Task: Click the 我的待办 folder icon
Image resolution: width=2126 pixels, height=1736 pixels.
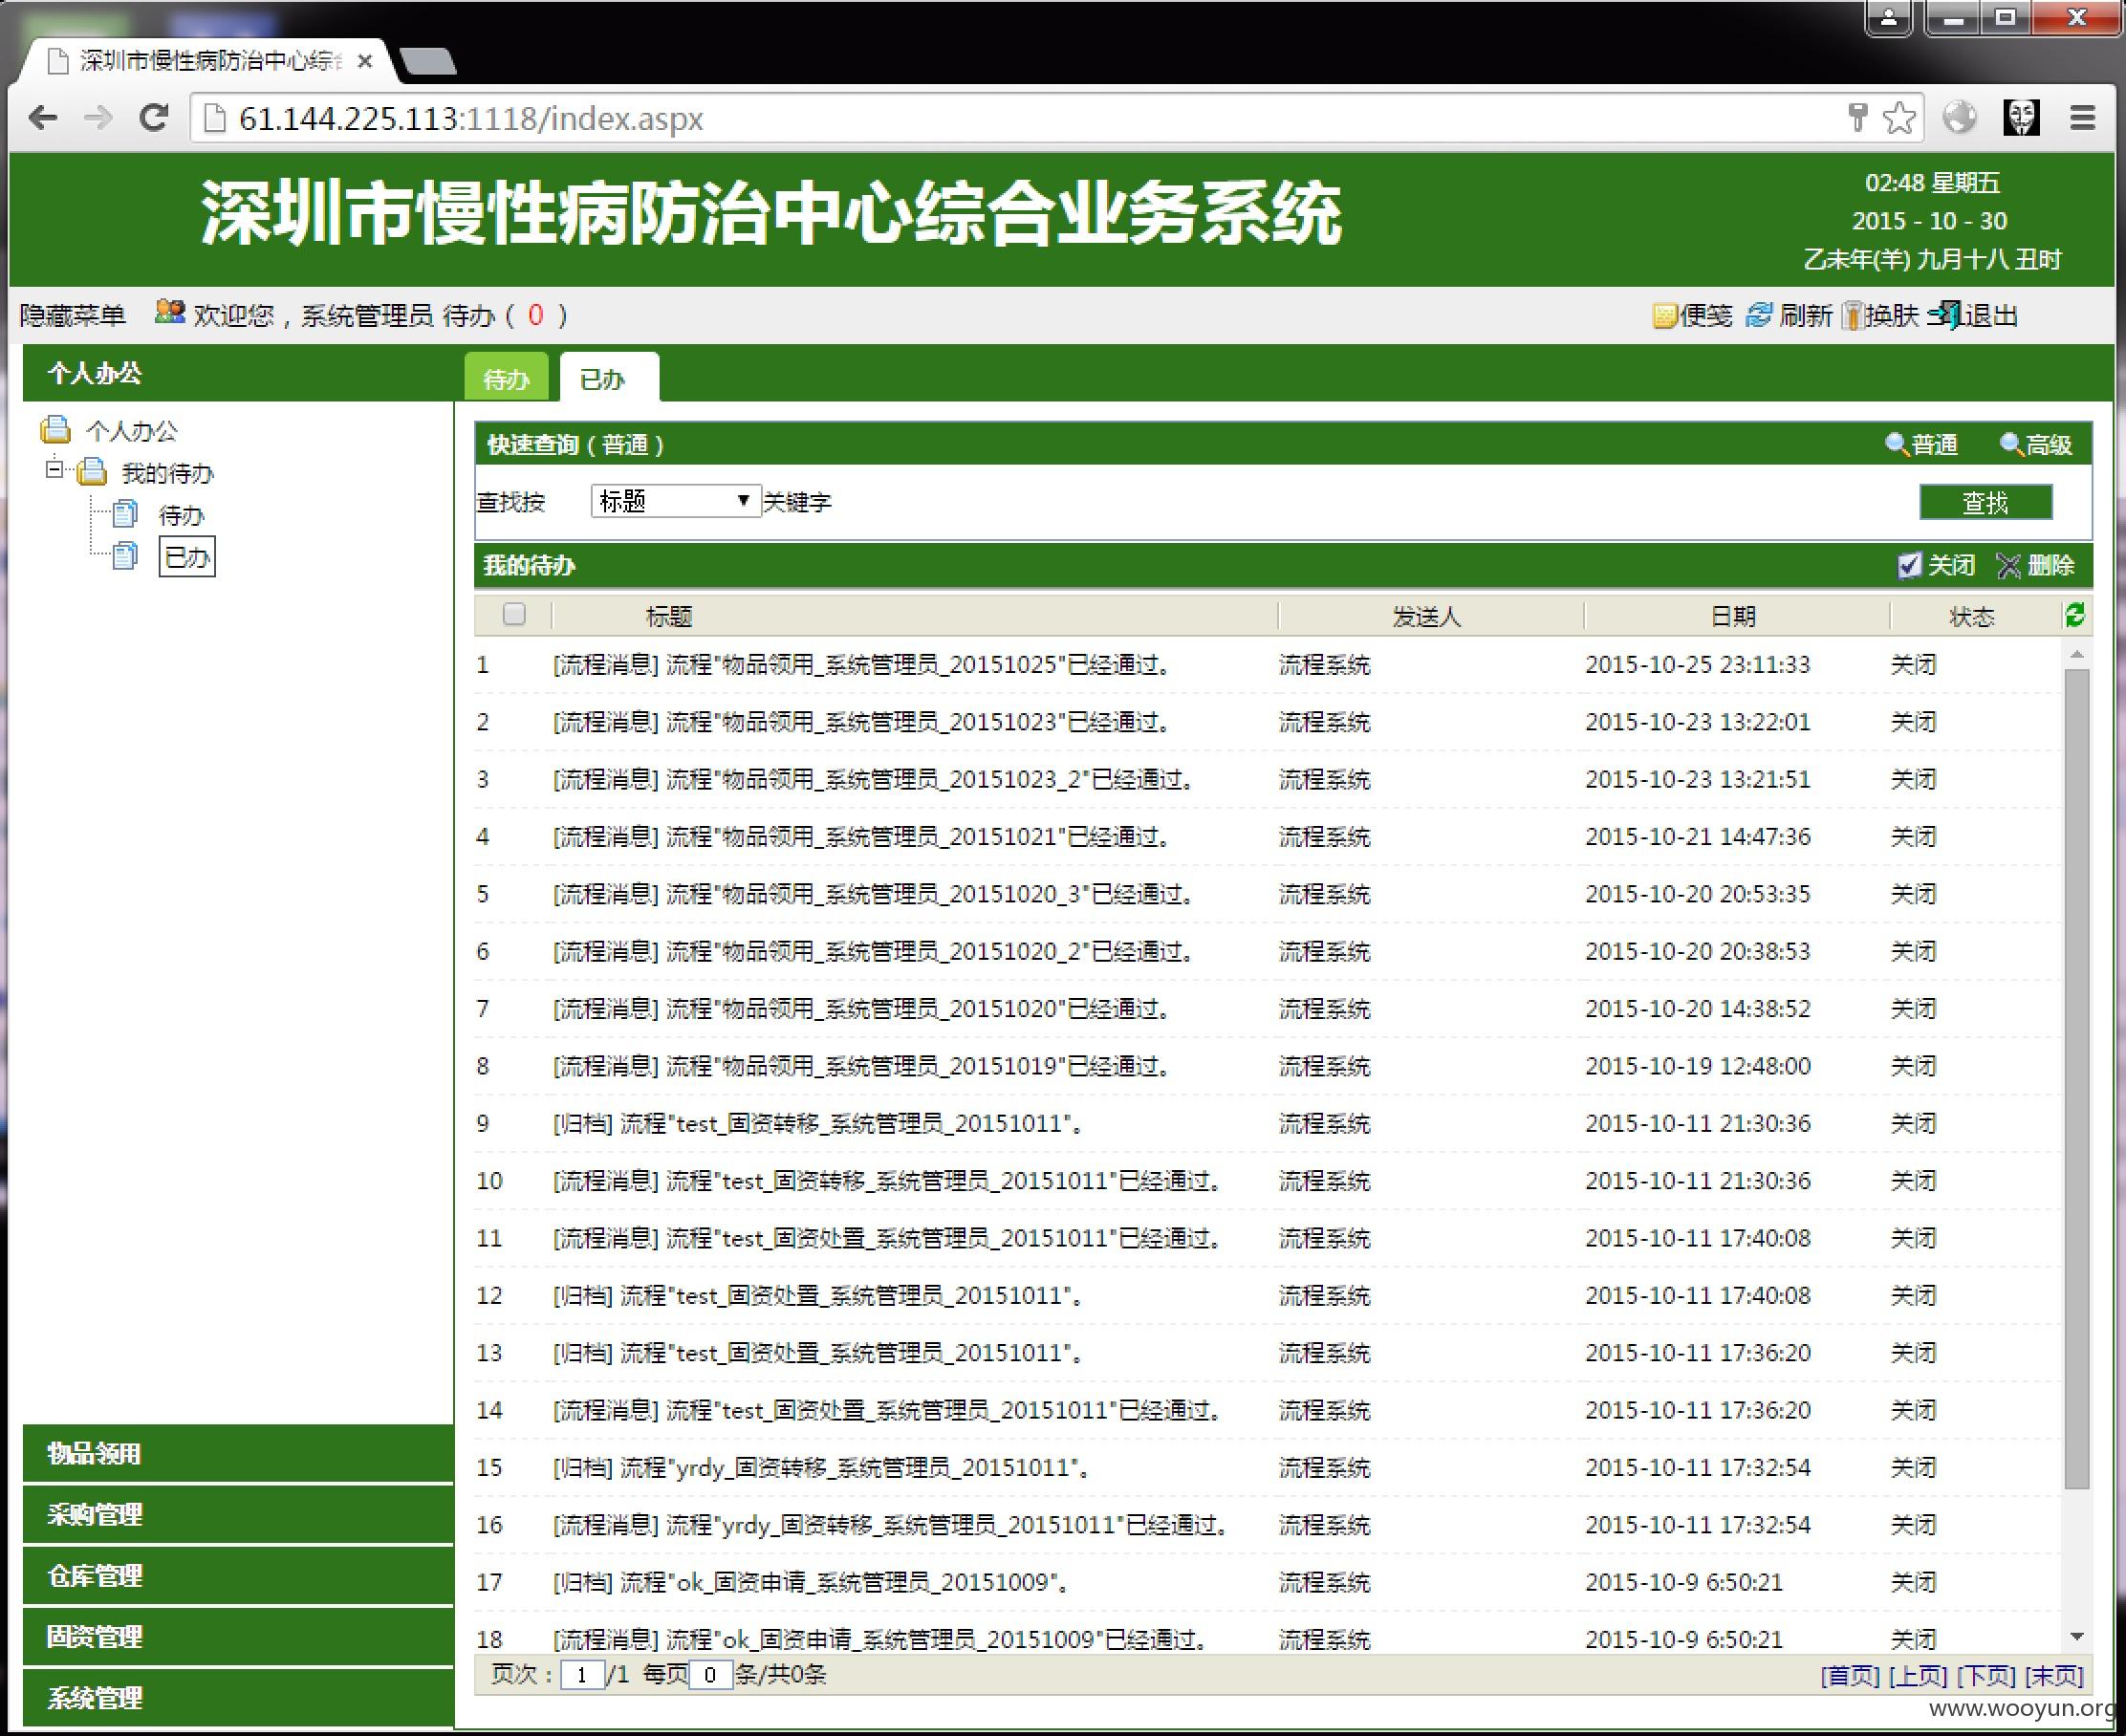Action: pyautogui.click(x=92, y=471)
